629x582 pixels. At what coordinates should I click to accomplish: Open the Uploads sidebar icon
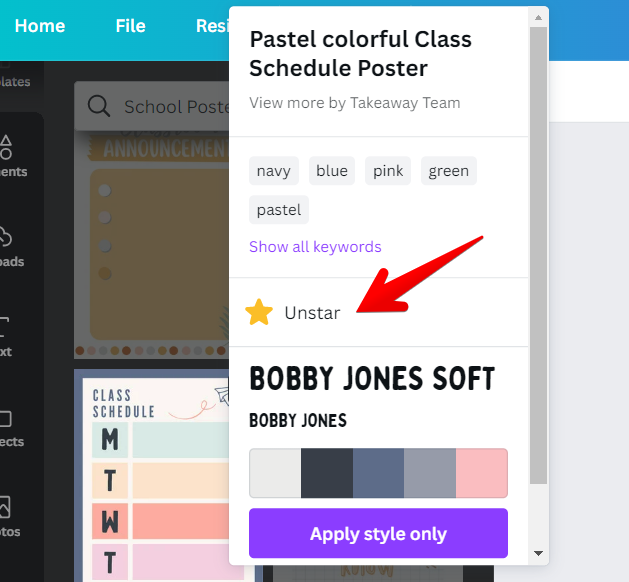8,238
